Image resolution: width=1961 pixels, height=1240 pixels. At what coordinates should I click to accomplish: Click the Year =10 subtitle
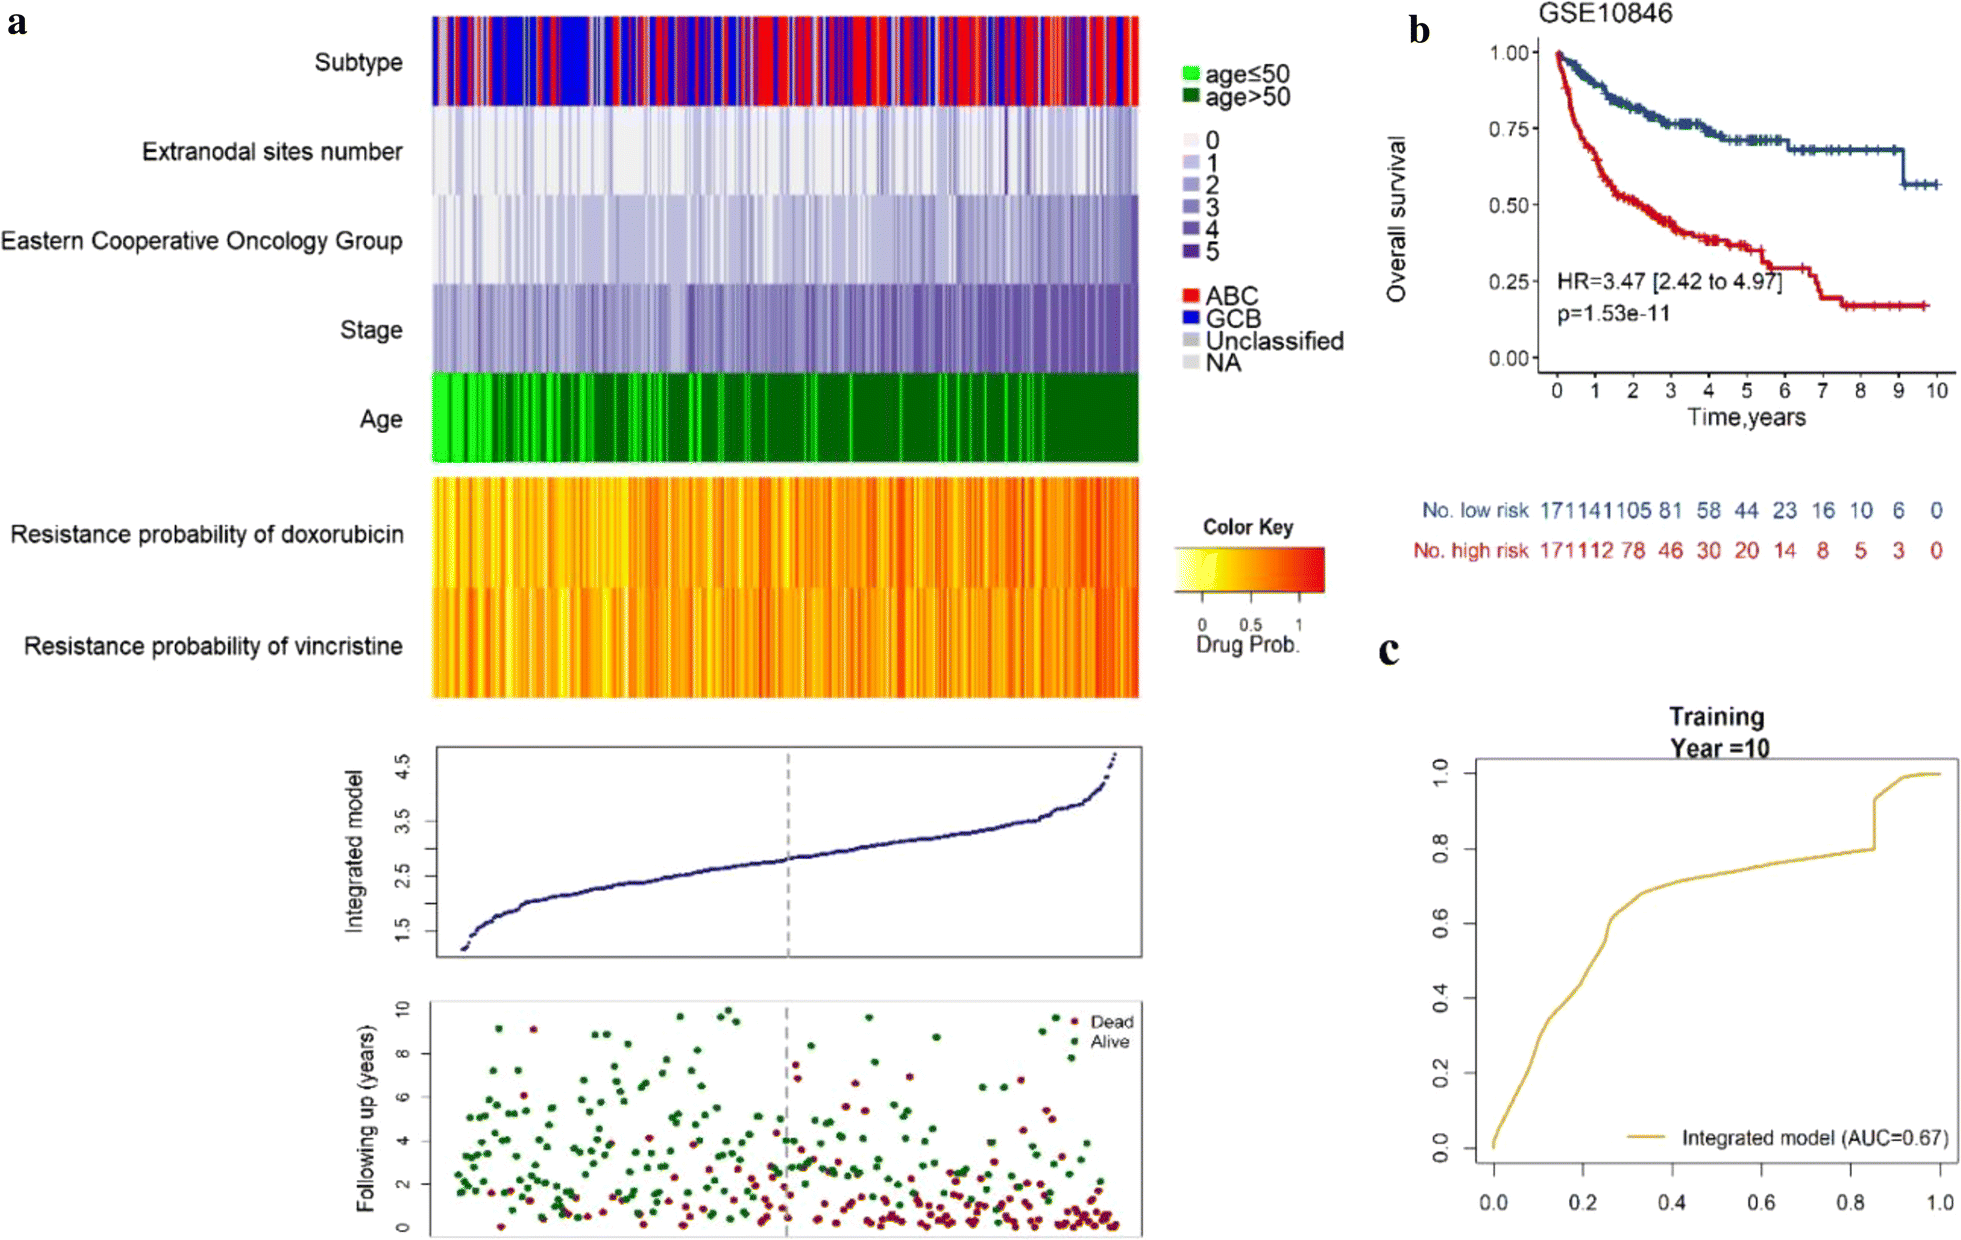point(1719,748)
